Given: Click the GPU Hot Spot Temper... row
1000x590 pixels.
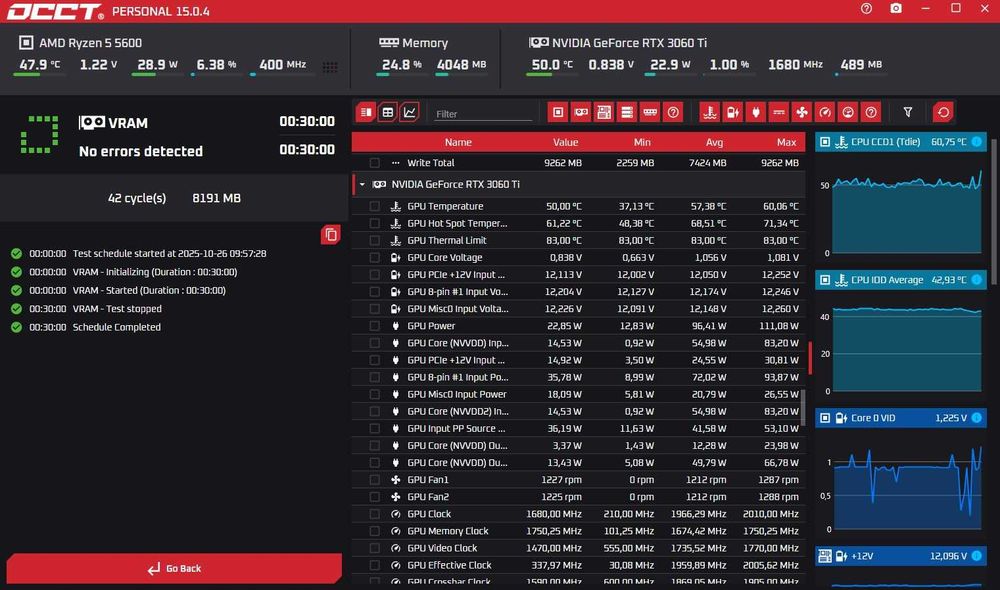Looking at the screenshot, I should tap(578, 223).
